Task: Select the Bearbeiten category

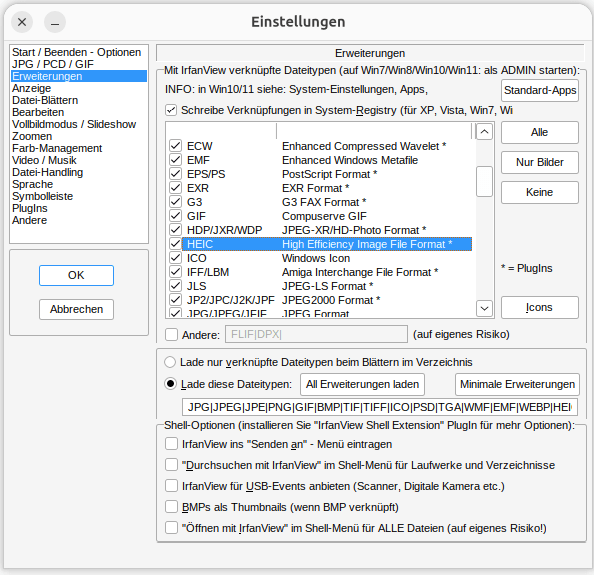Action: point(38,112)
